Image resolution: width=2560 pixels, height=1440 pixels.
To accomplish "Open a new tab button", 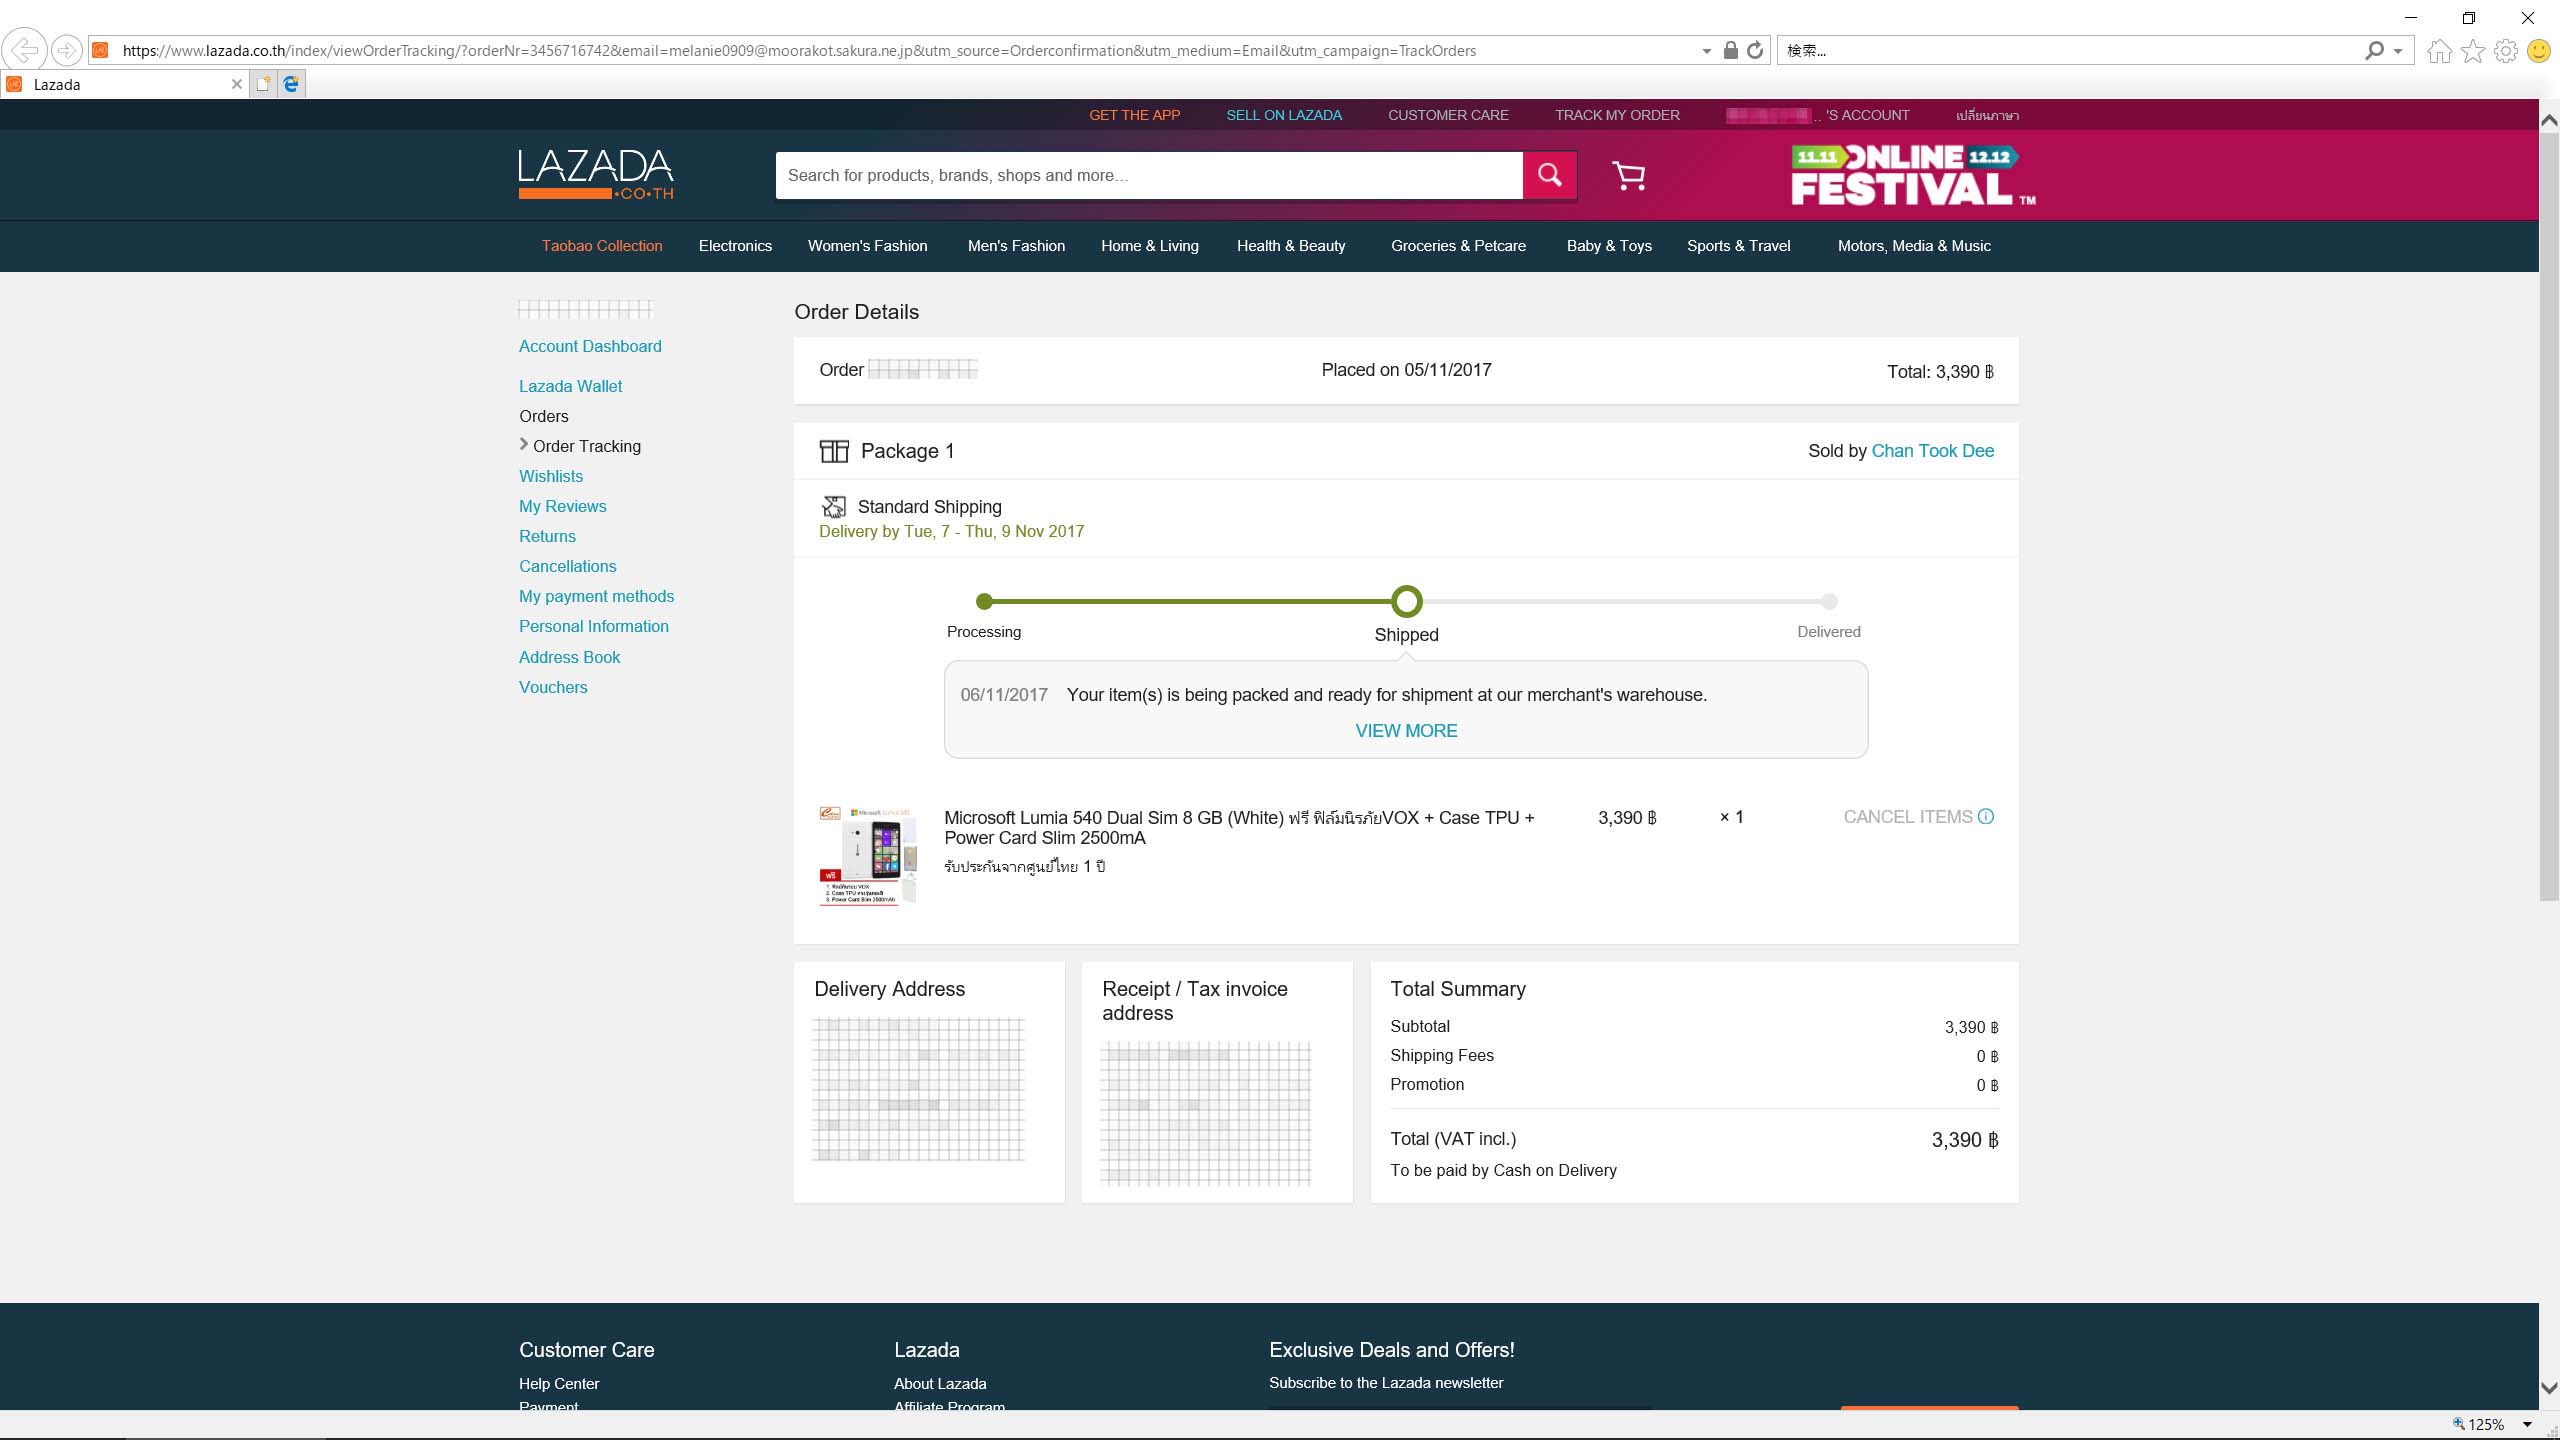I will click(263, 84).
